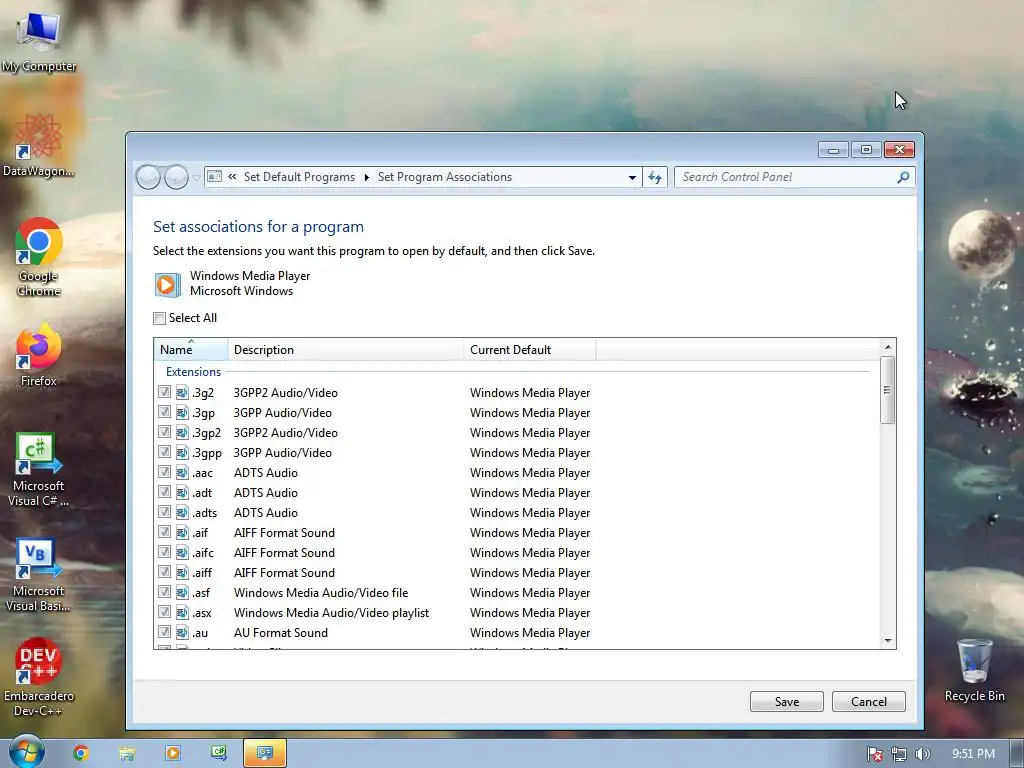Click the .3g2 file type icon
Screen dimensions: 1024x768
coord(182,392)
